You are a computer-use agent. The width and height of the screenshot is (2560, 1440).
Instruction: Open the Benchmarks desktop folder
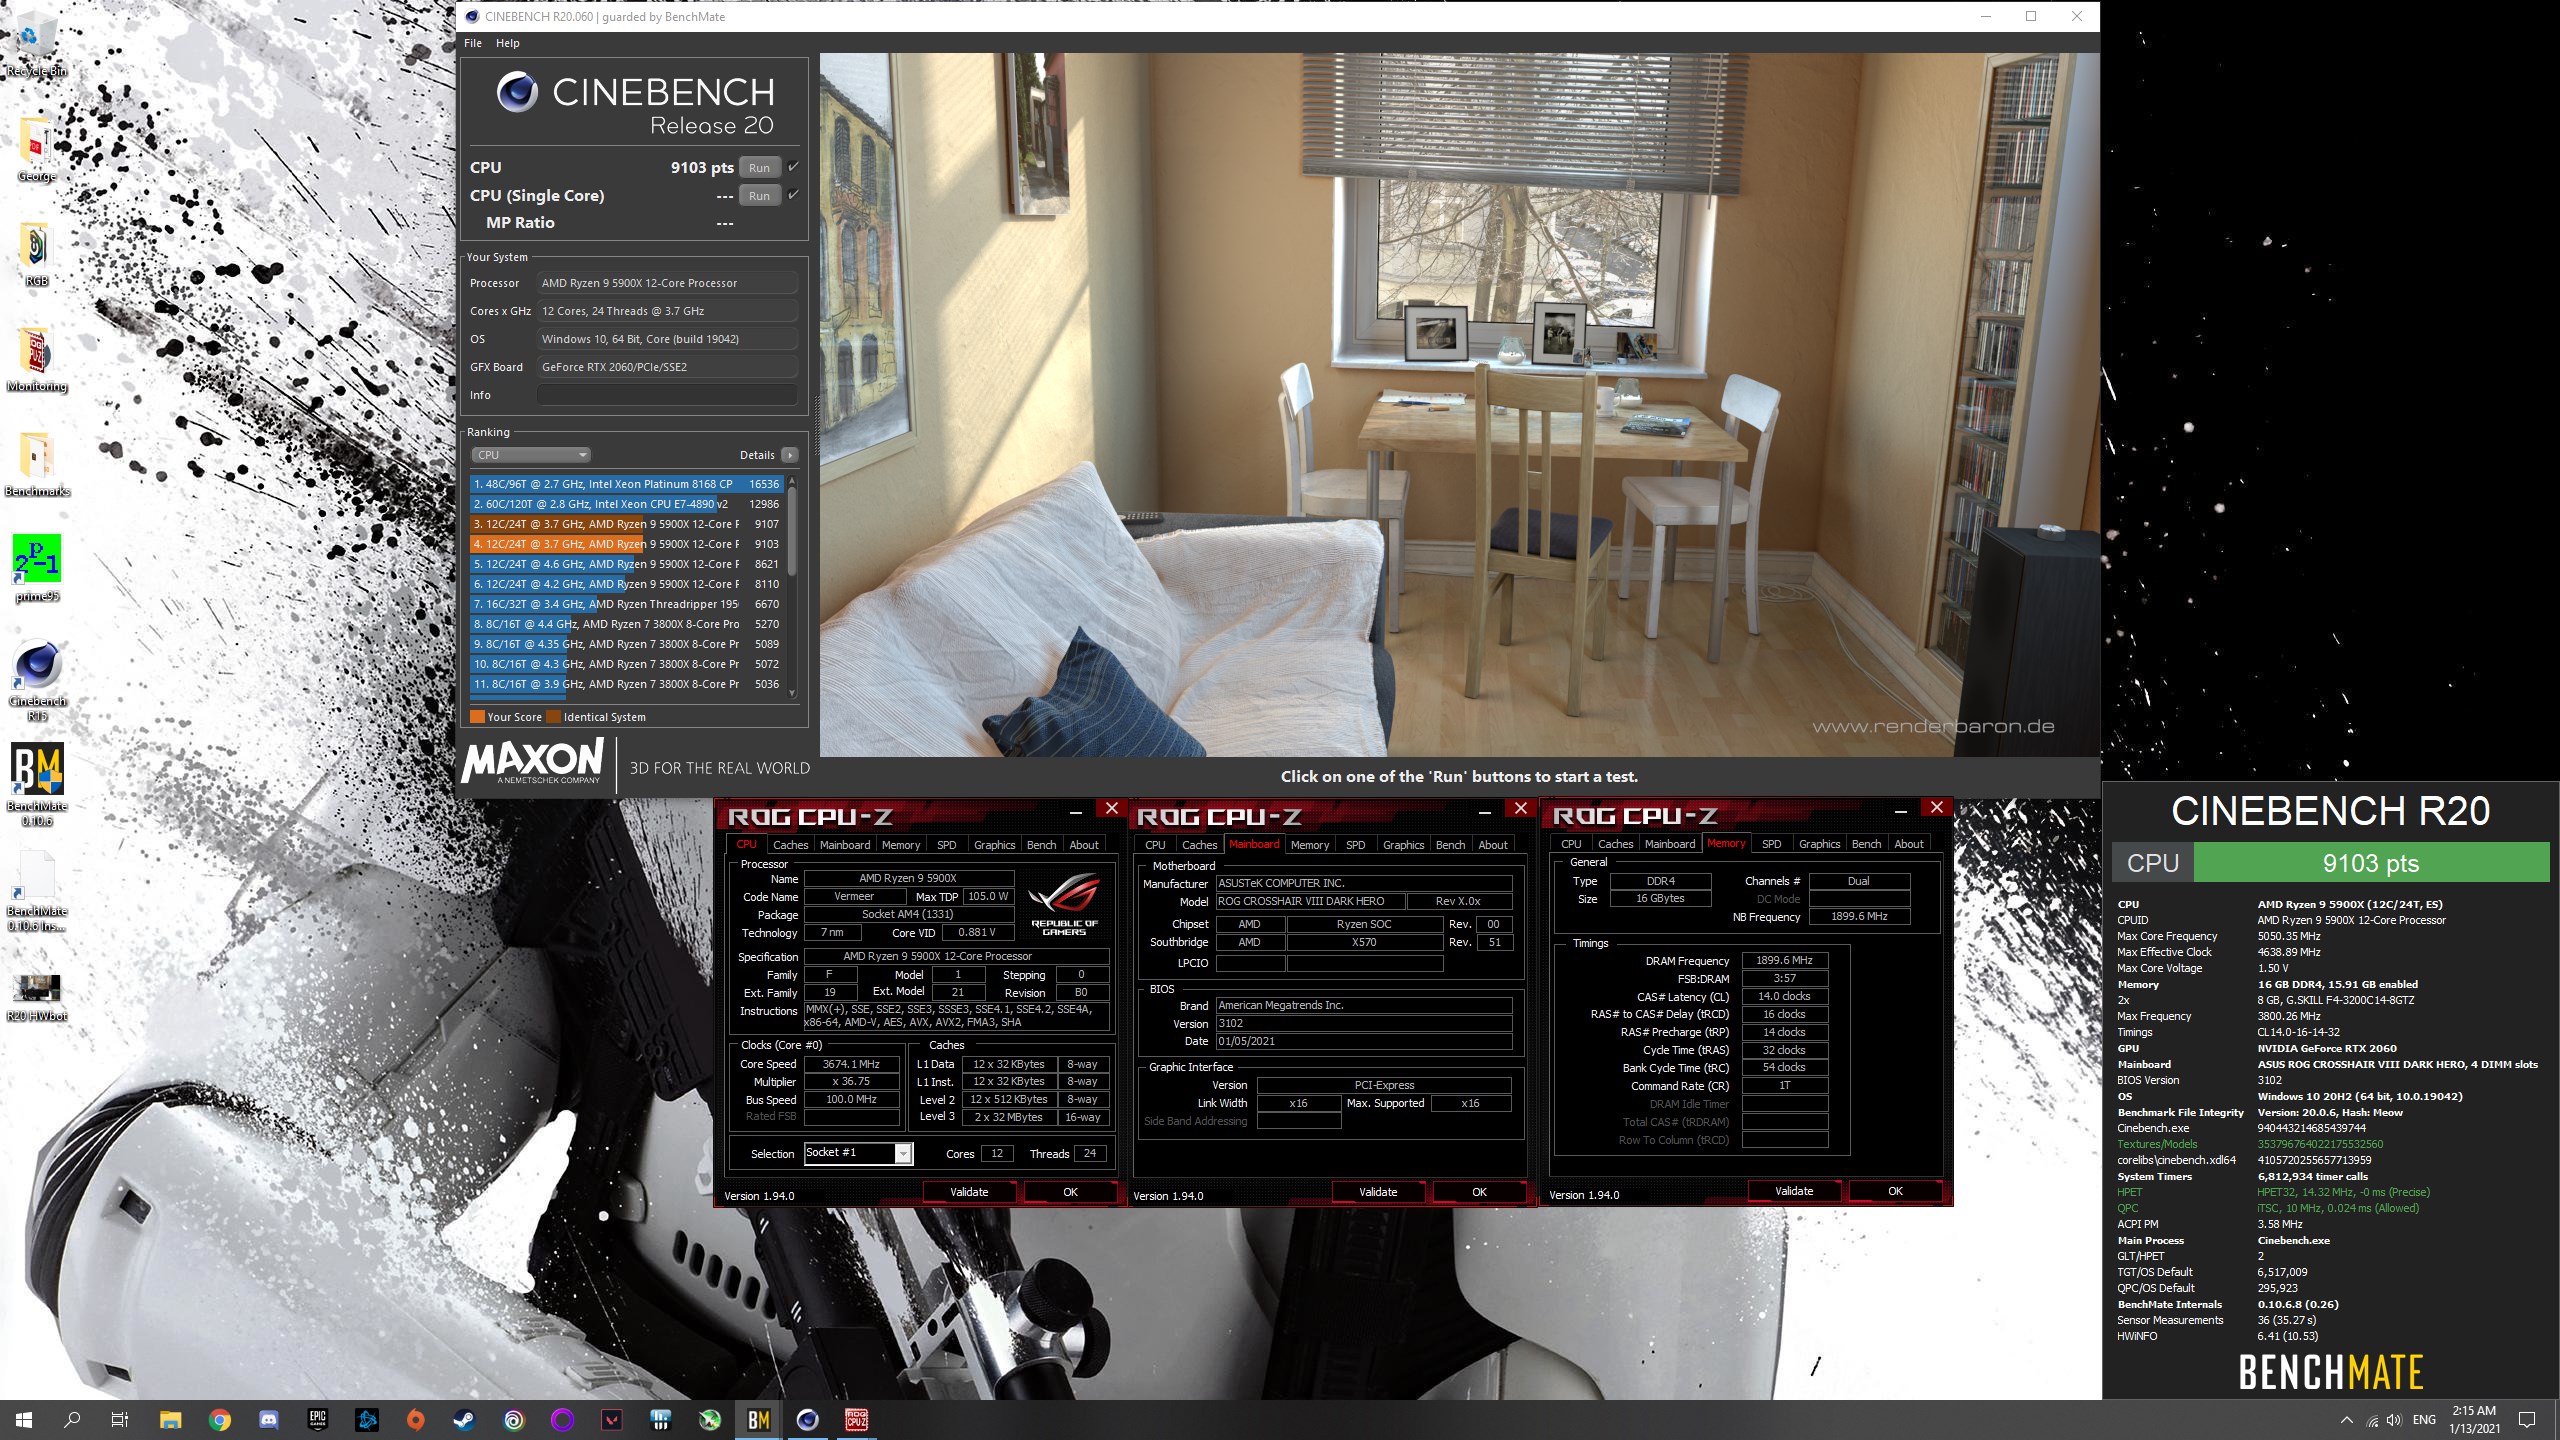click(36, 465)
